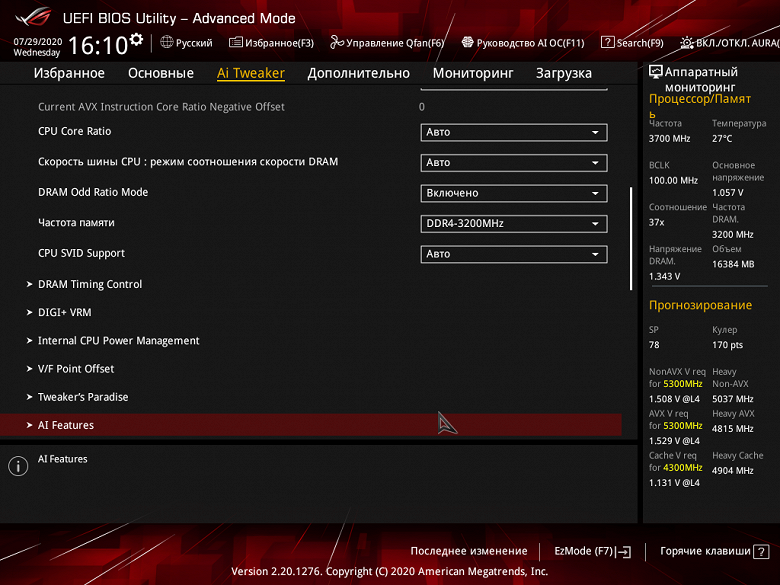This screenshot has width=780, height=585.
Task: Click Управление Qfan(F6) button
Action: (x=387, y=43)
